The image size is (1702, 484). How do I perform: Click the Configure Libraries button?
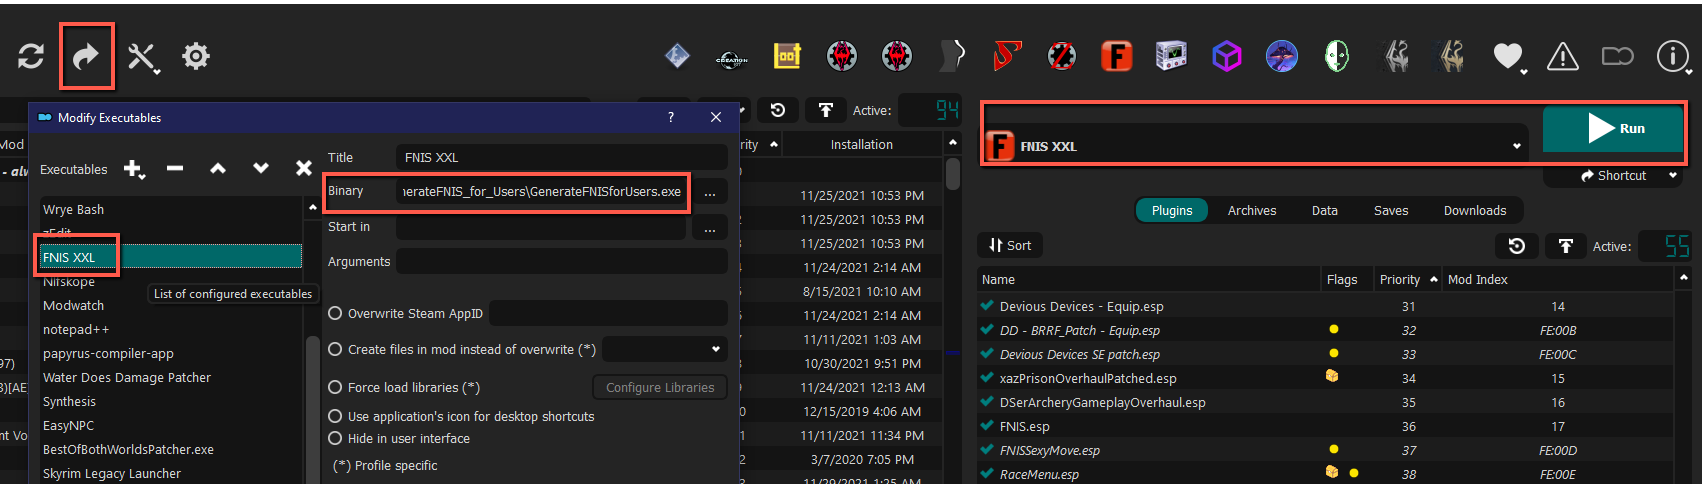pyautogui.click(x=660, y=387)
